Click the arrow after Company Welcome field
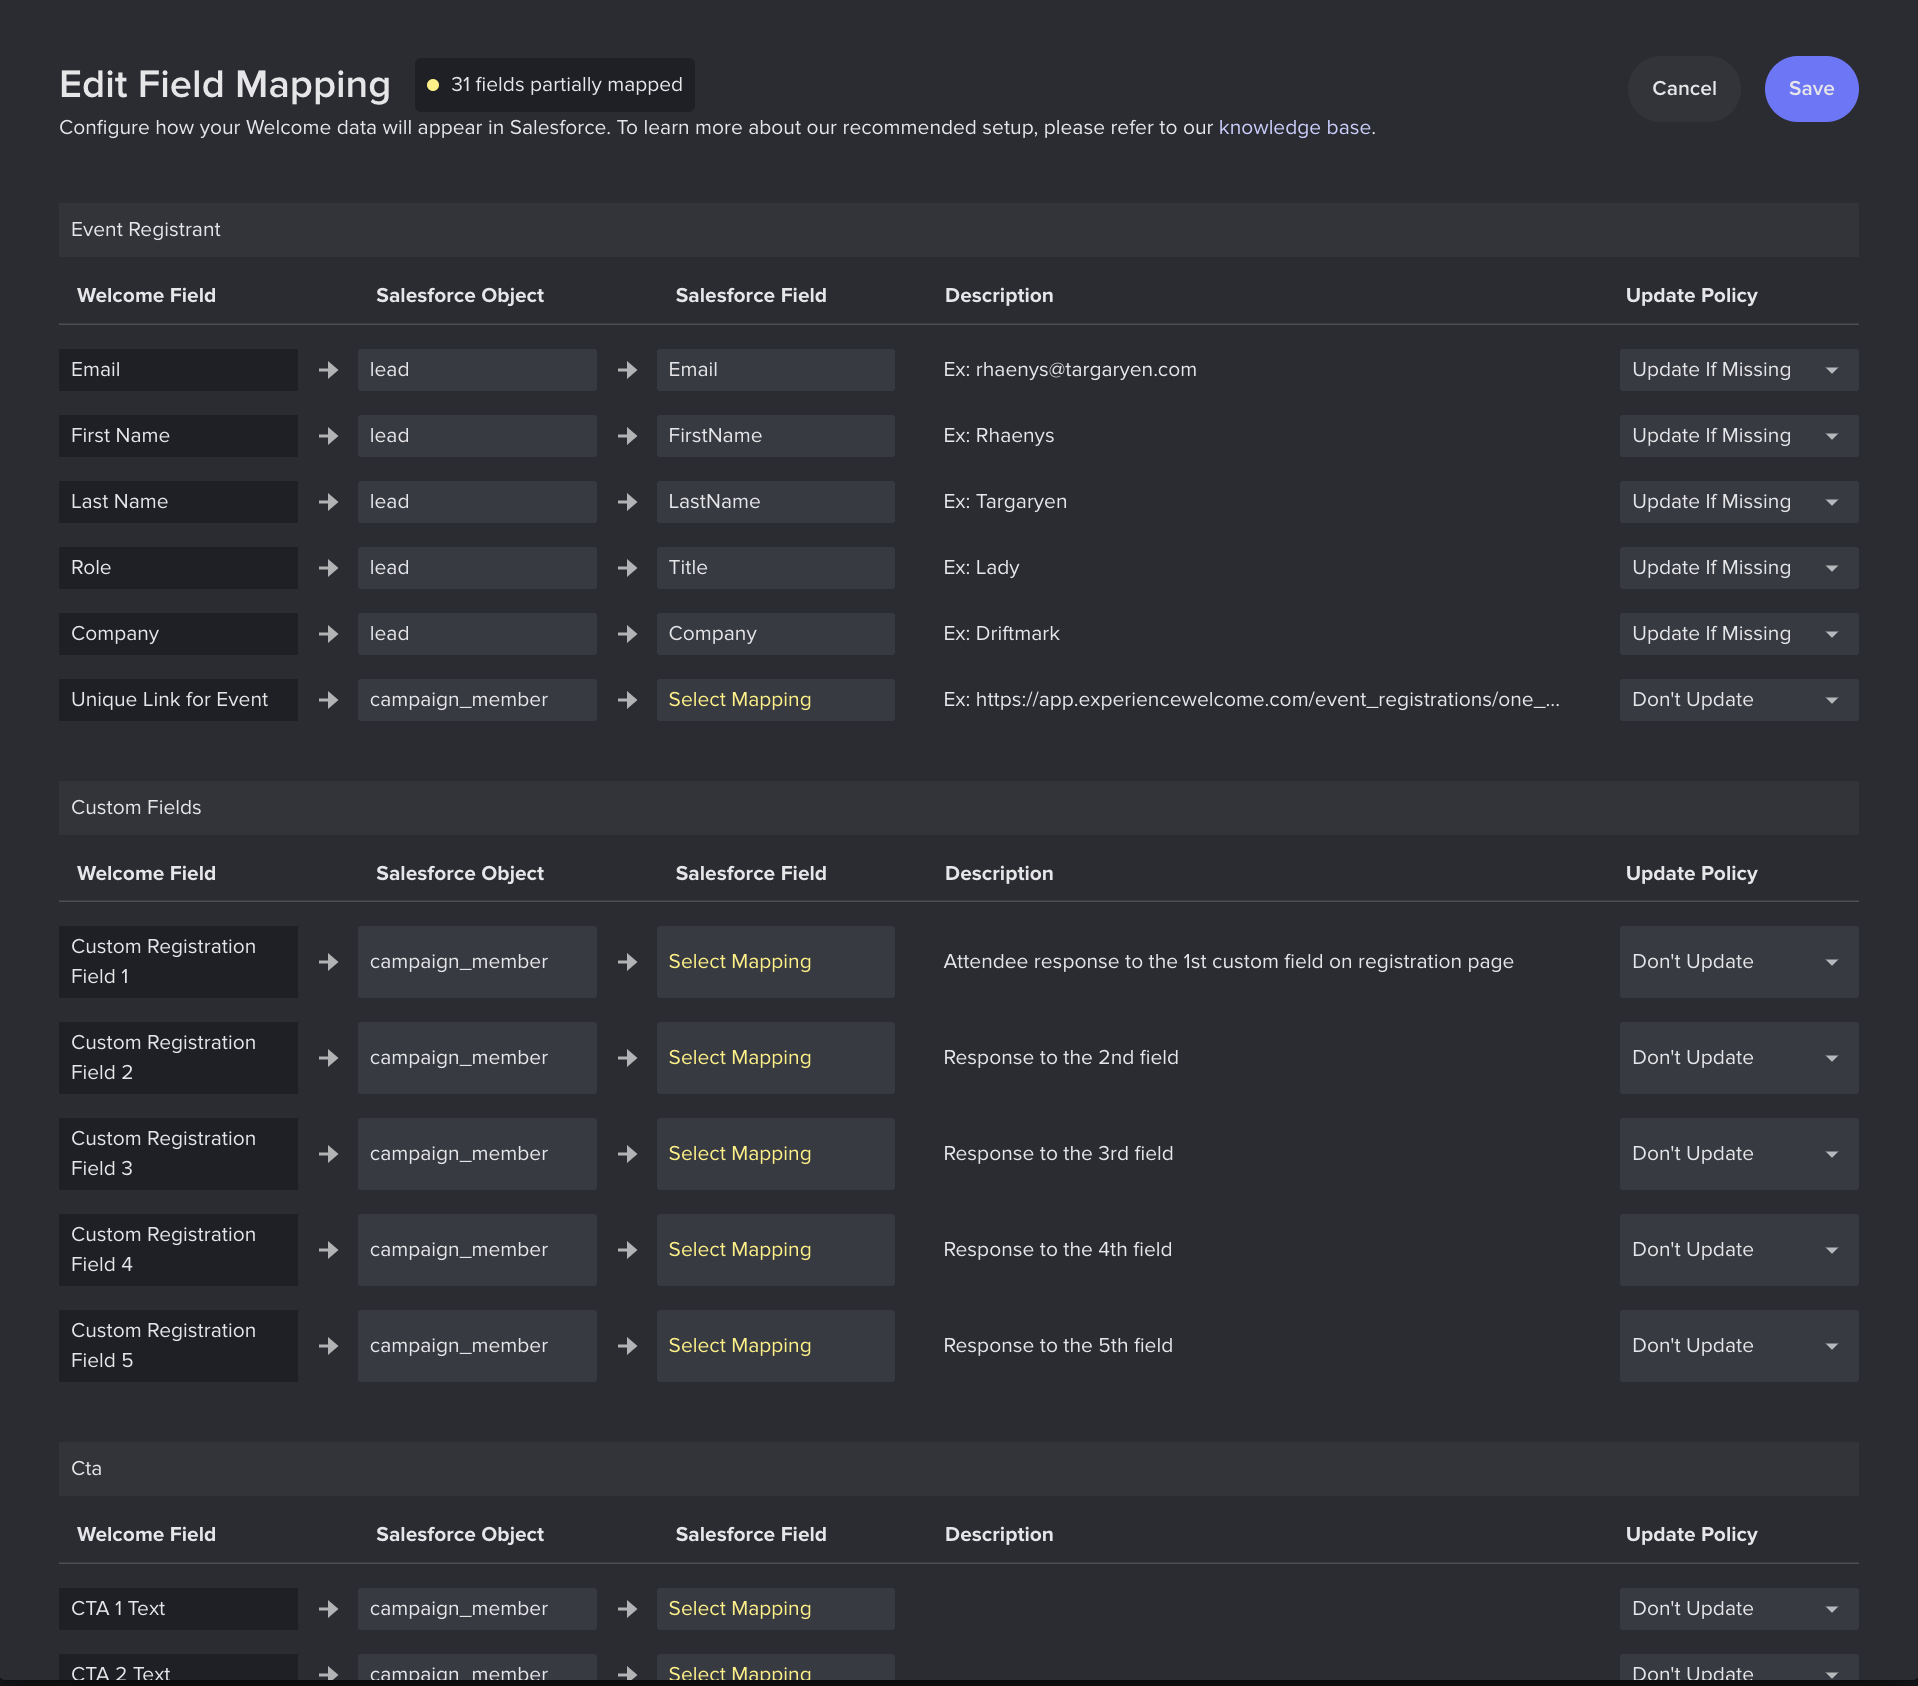1918x1686 pixels. [x=328, y=634]
